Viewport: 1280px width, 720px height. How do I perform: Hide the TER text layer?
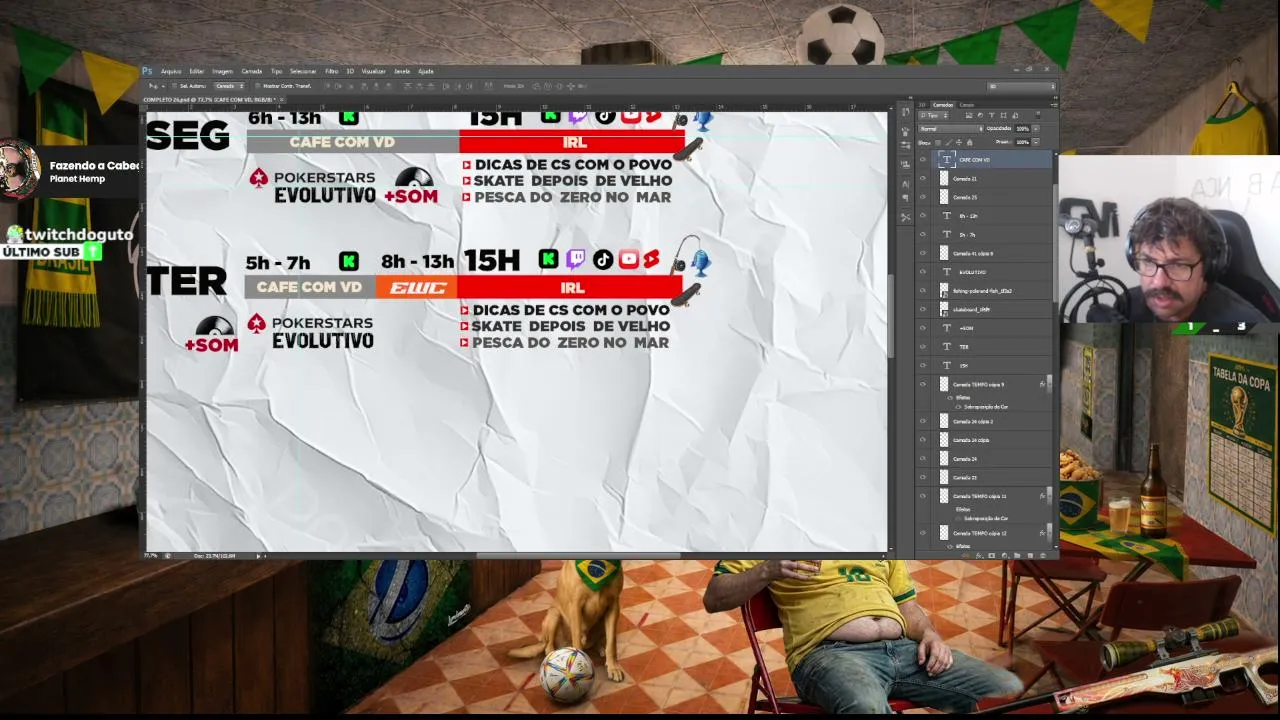[x=923, y=347]
